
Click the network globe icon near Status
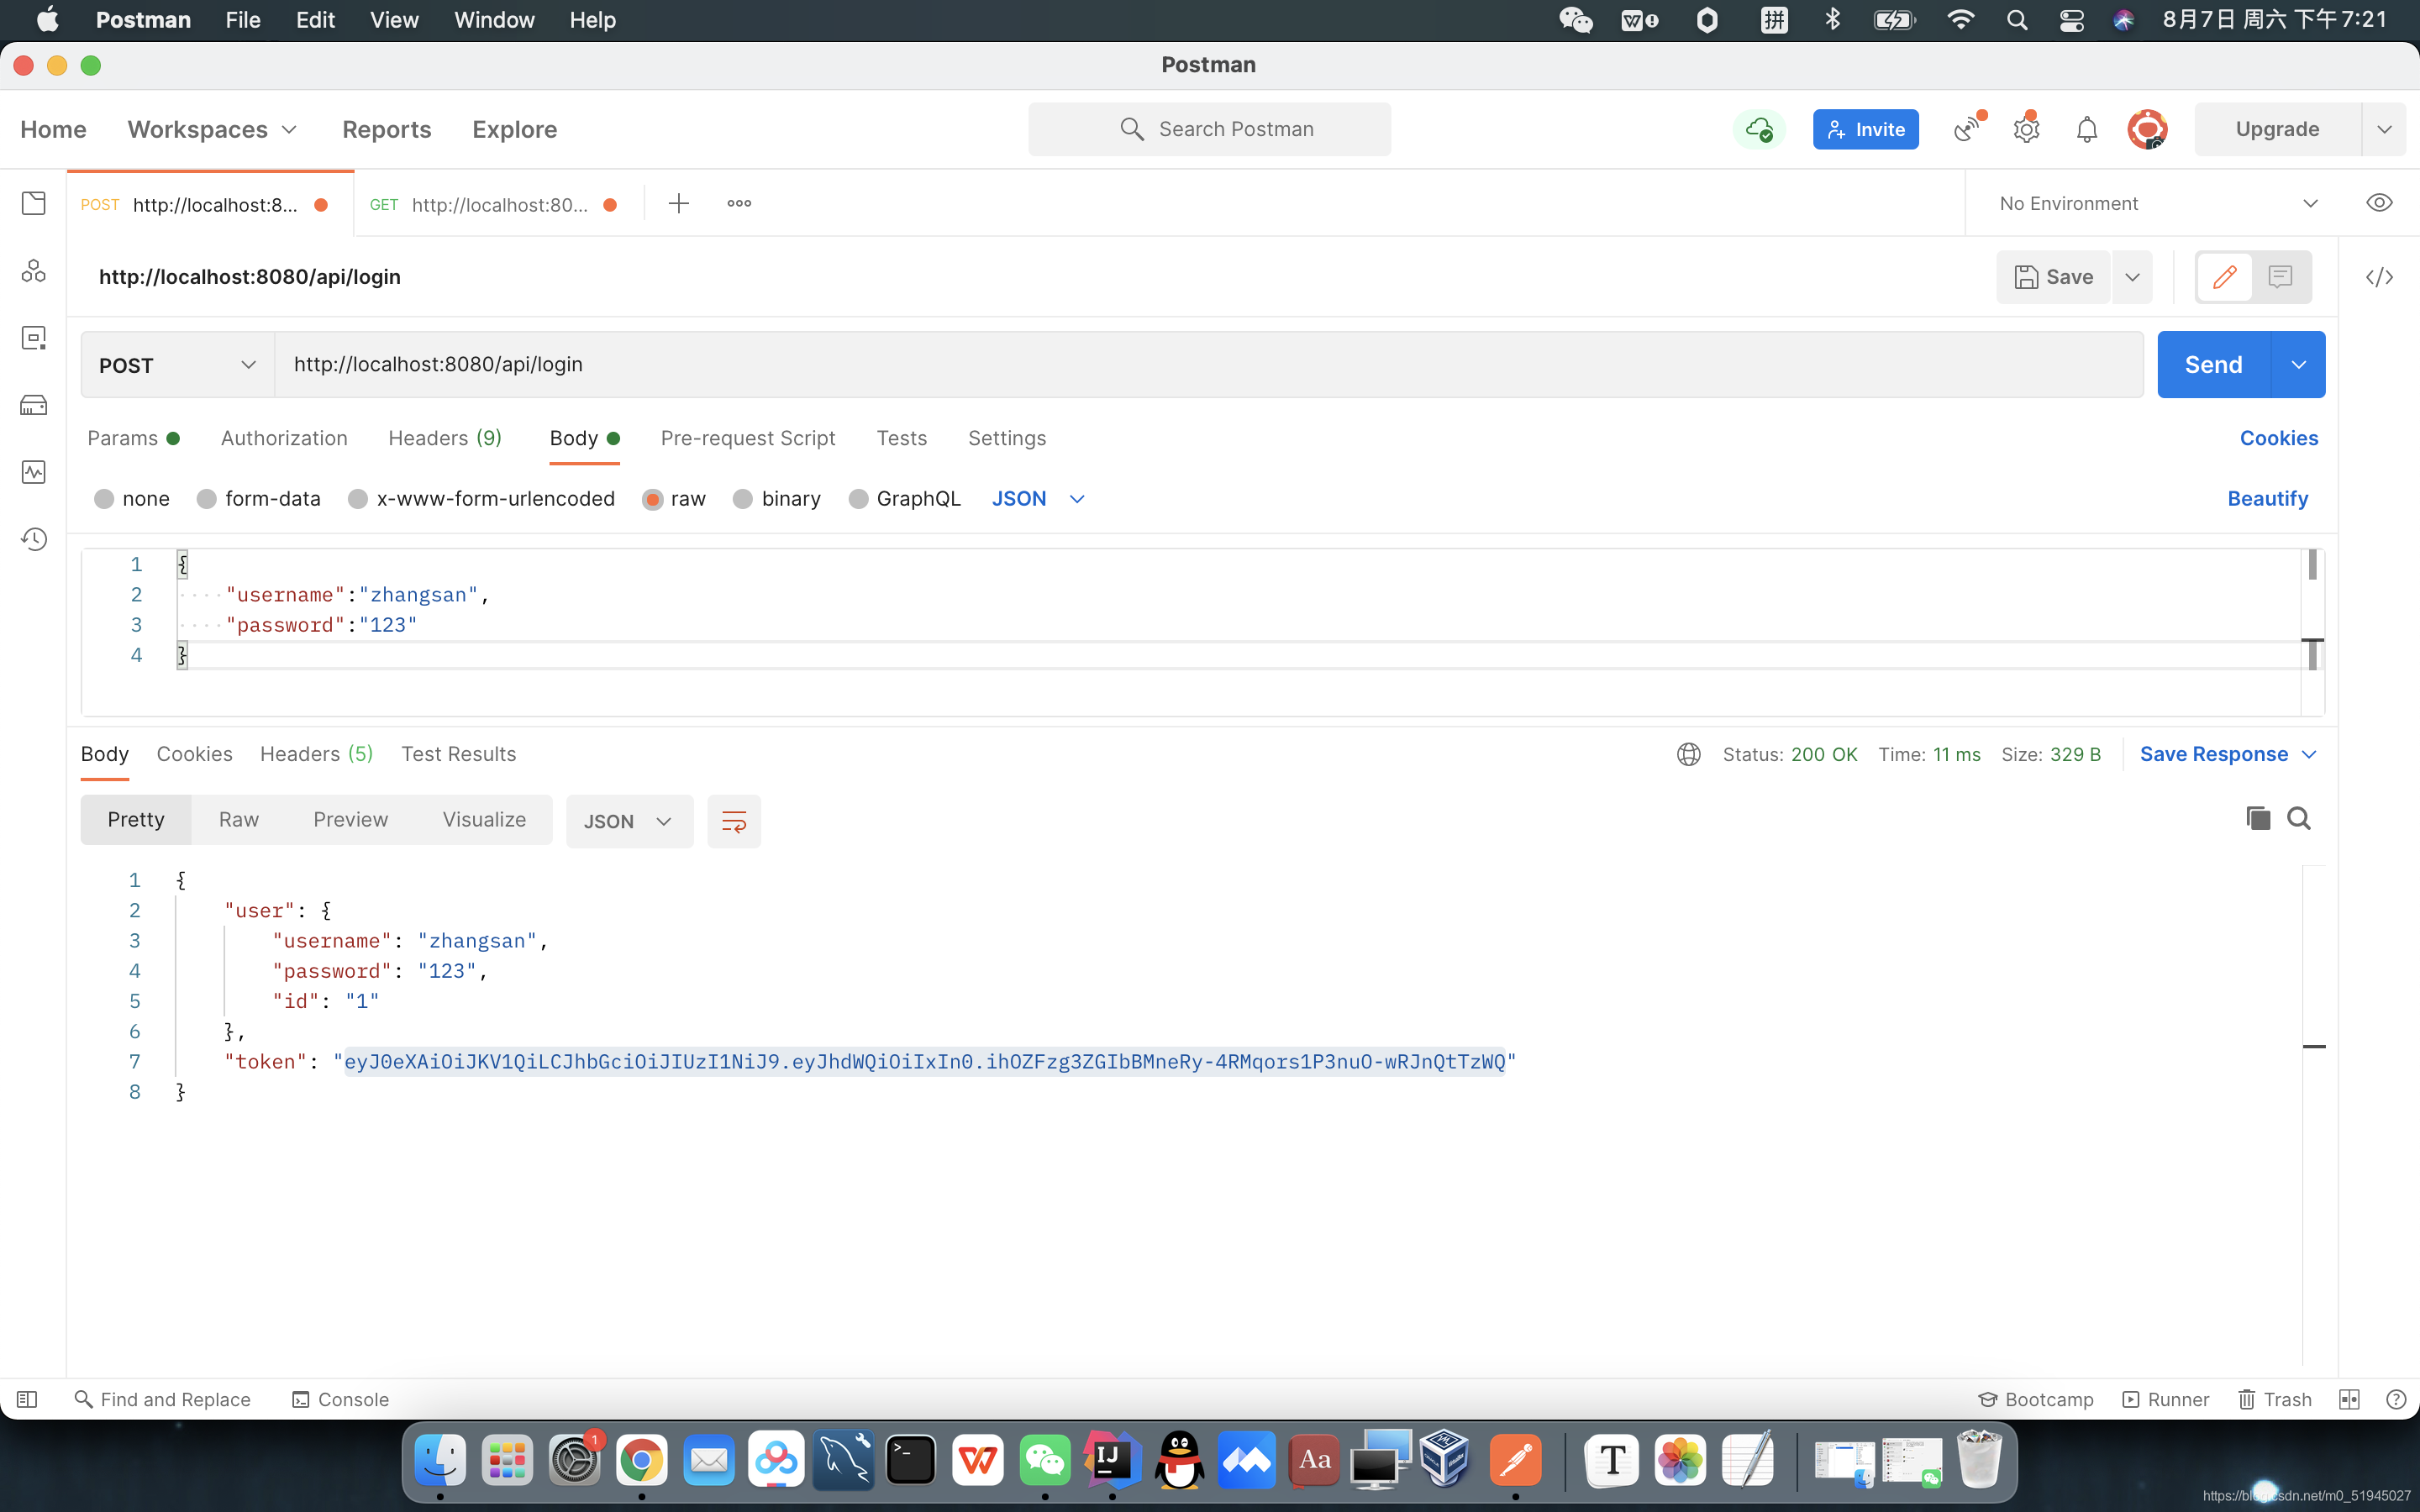pyautogui.click(x=1688, y=754)
